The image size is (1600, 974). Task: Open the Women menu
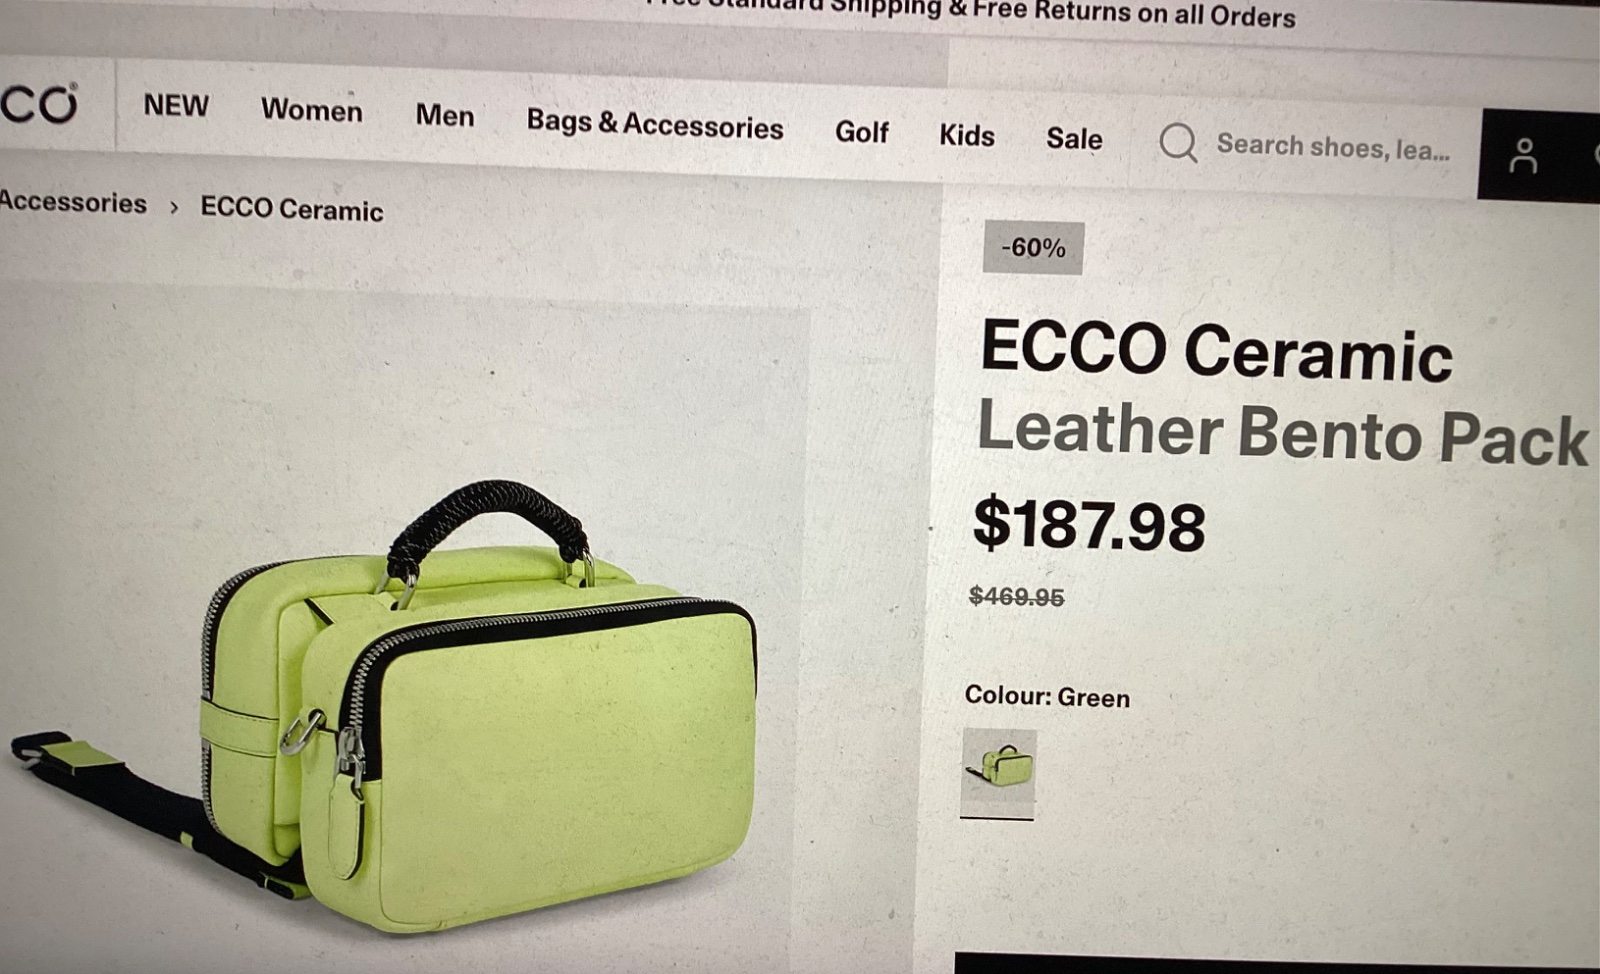[312, 109]
